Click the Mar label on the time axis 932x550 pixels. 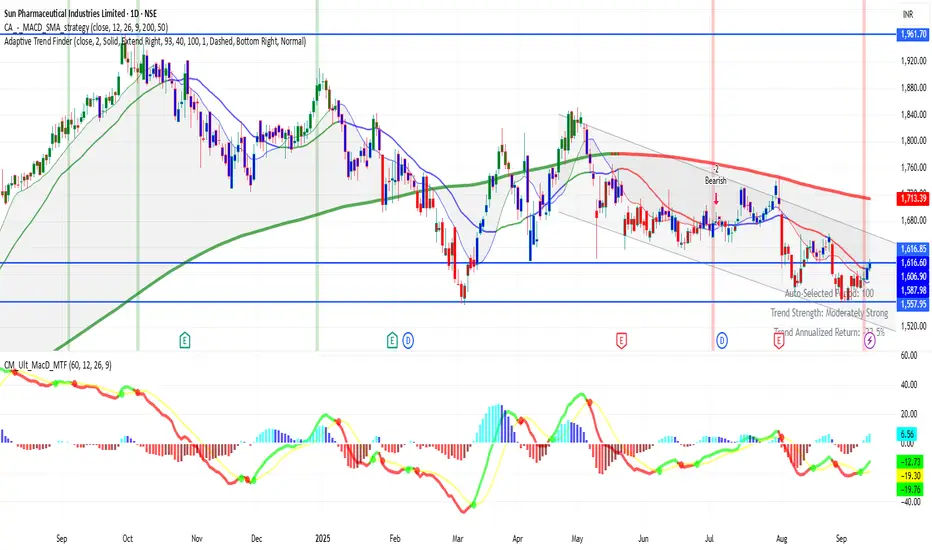click(x=457, y=539)
